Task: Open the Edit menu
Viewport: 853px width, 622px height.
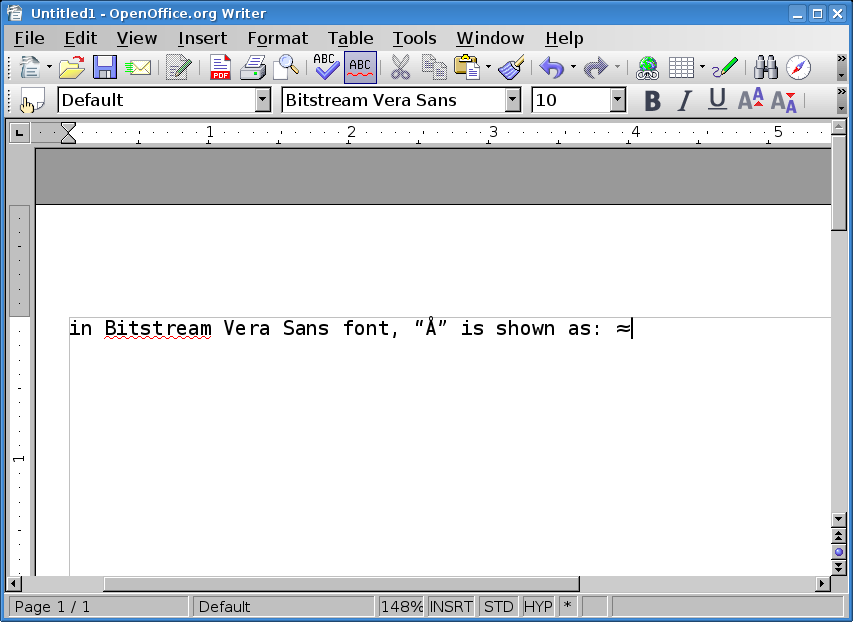Action: 81,38
